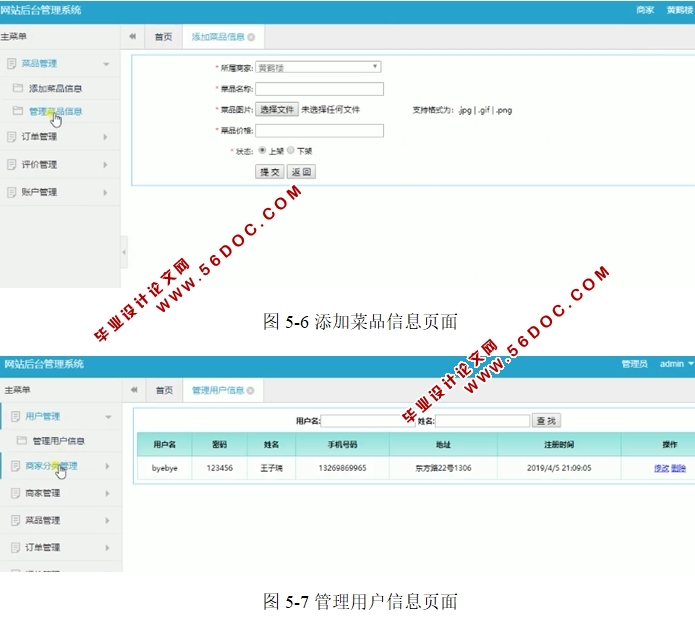The image size is (695, 623).
Task: Select the 上架 status radio button
Action: click(x=262, y=150)
